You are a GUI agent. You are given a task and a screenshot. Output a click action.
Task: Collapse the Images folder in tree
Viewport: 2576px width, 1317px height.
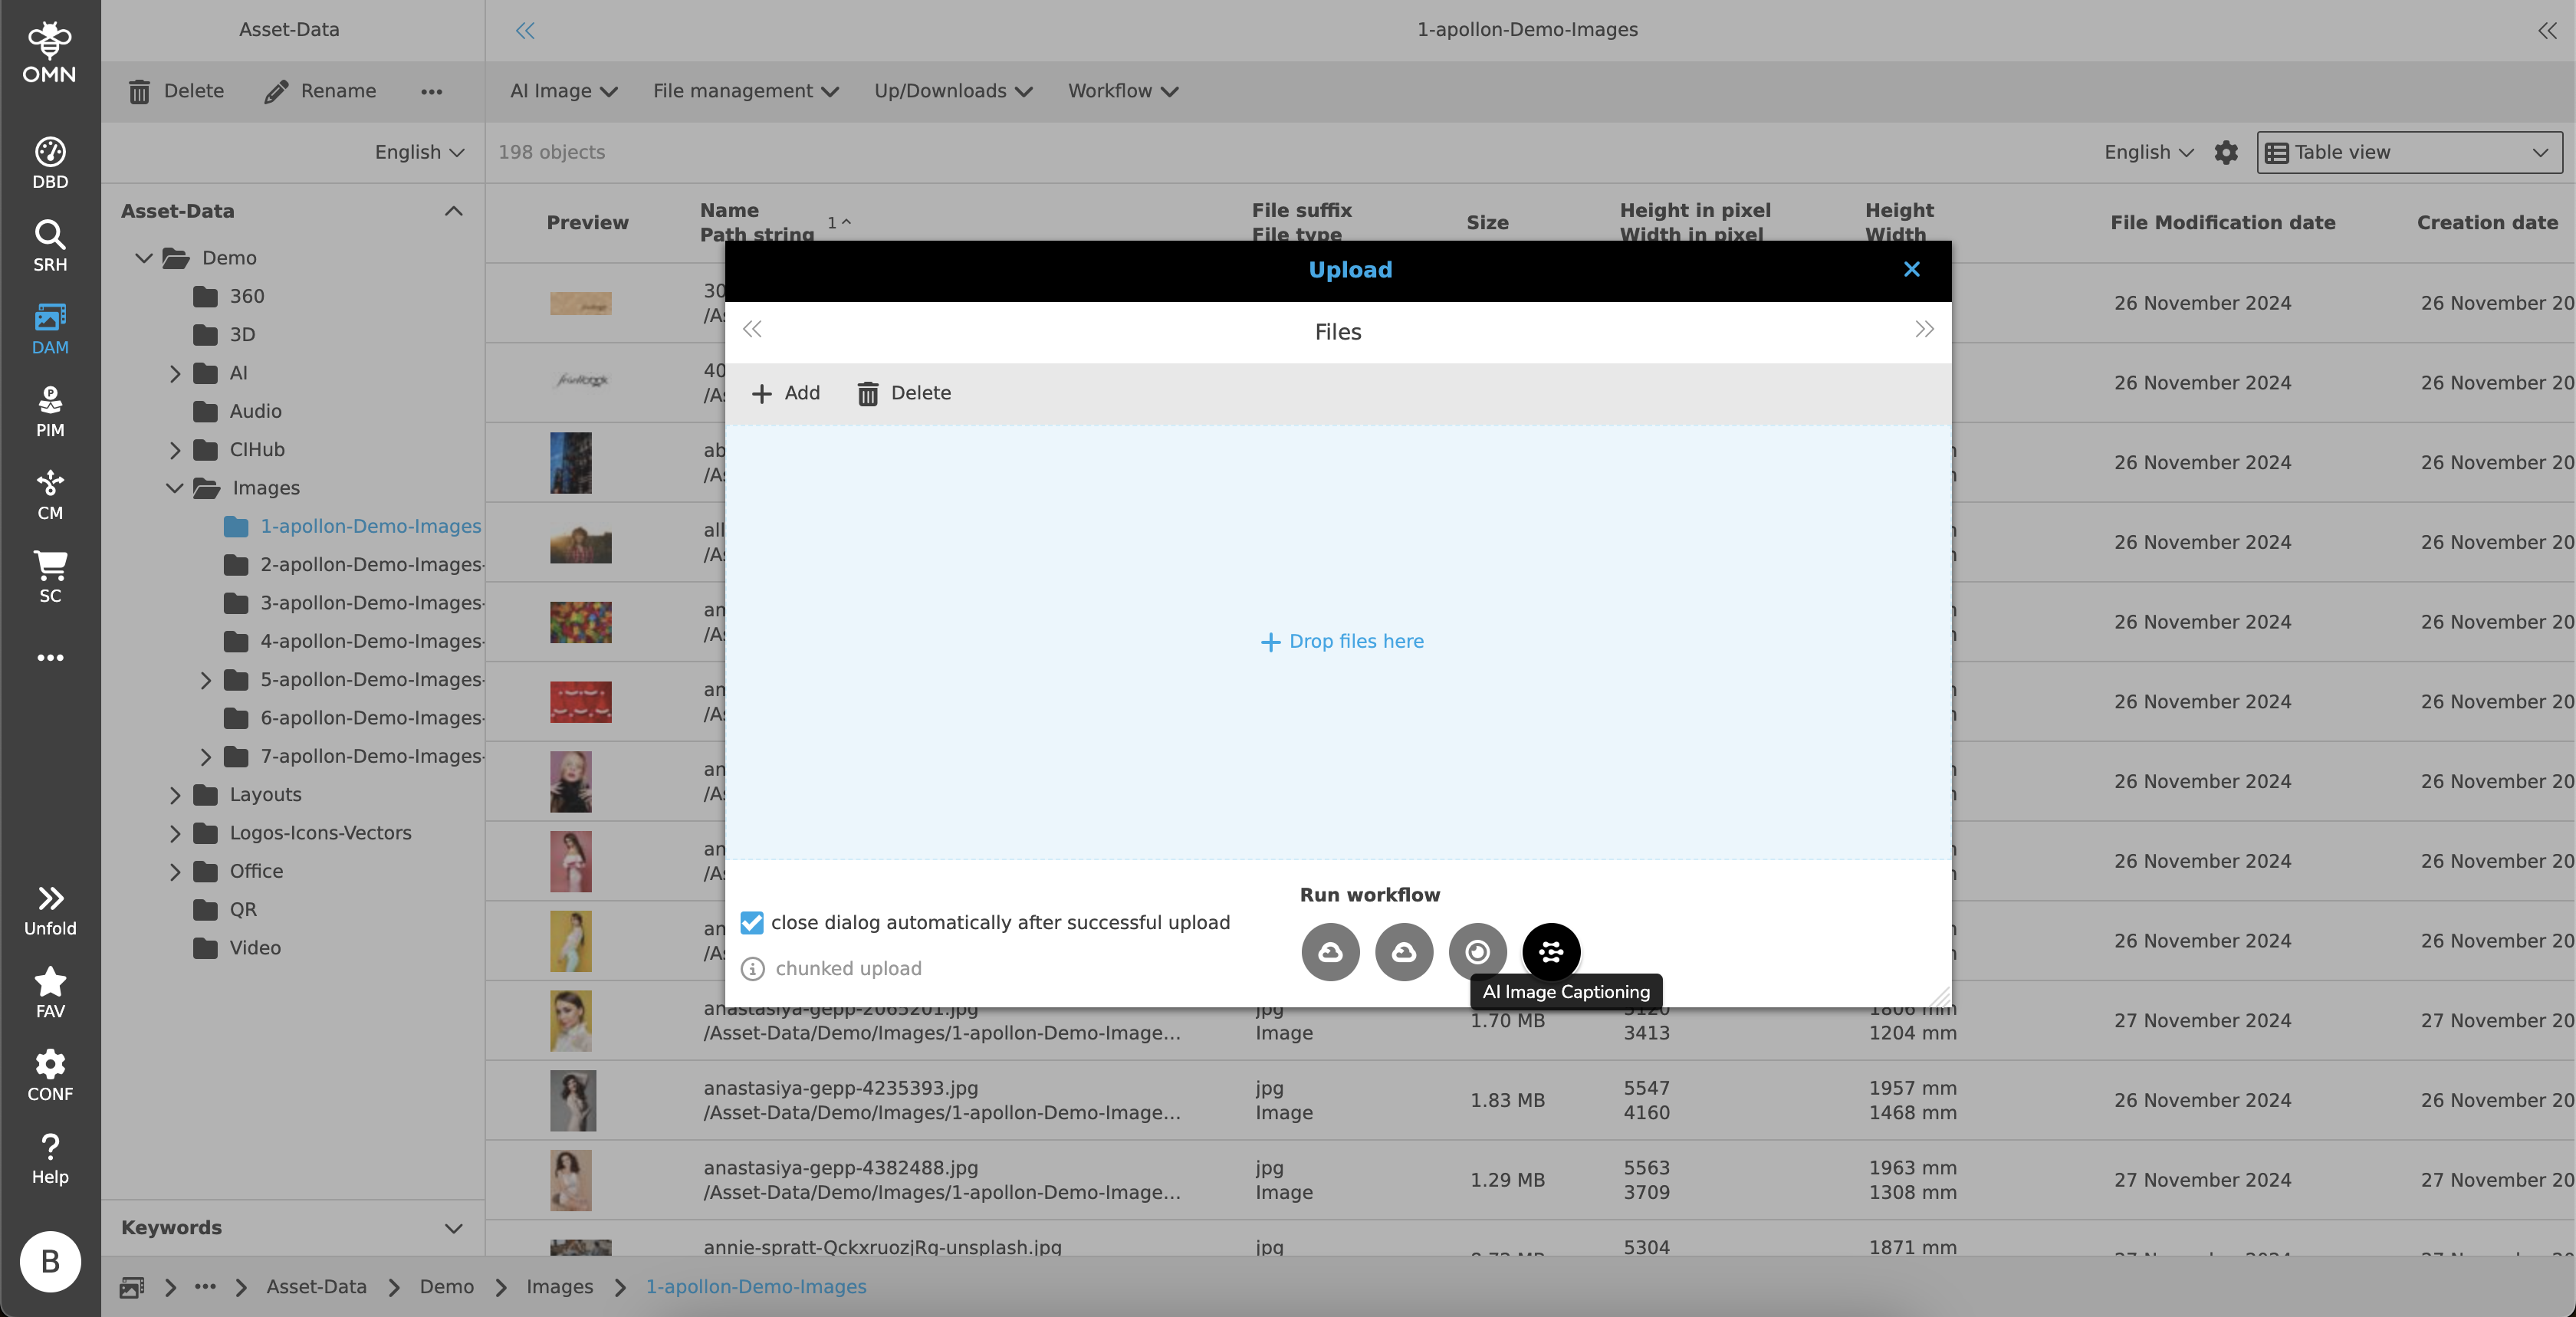pos(175,488)
